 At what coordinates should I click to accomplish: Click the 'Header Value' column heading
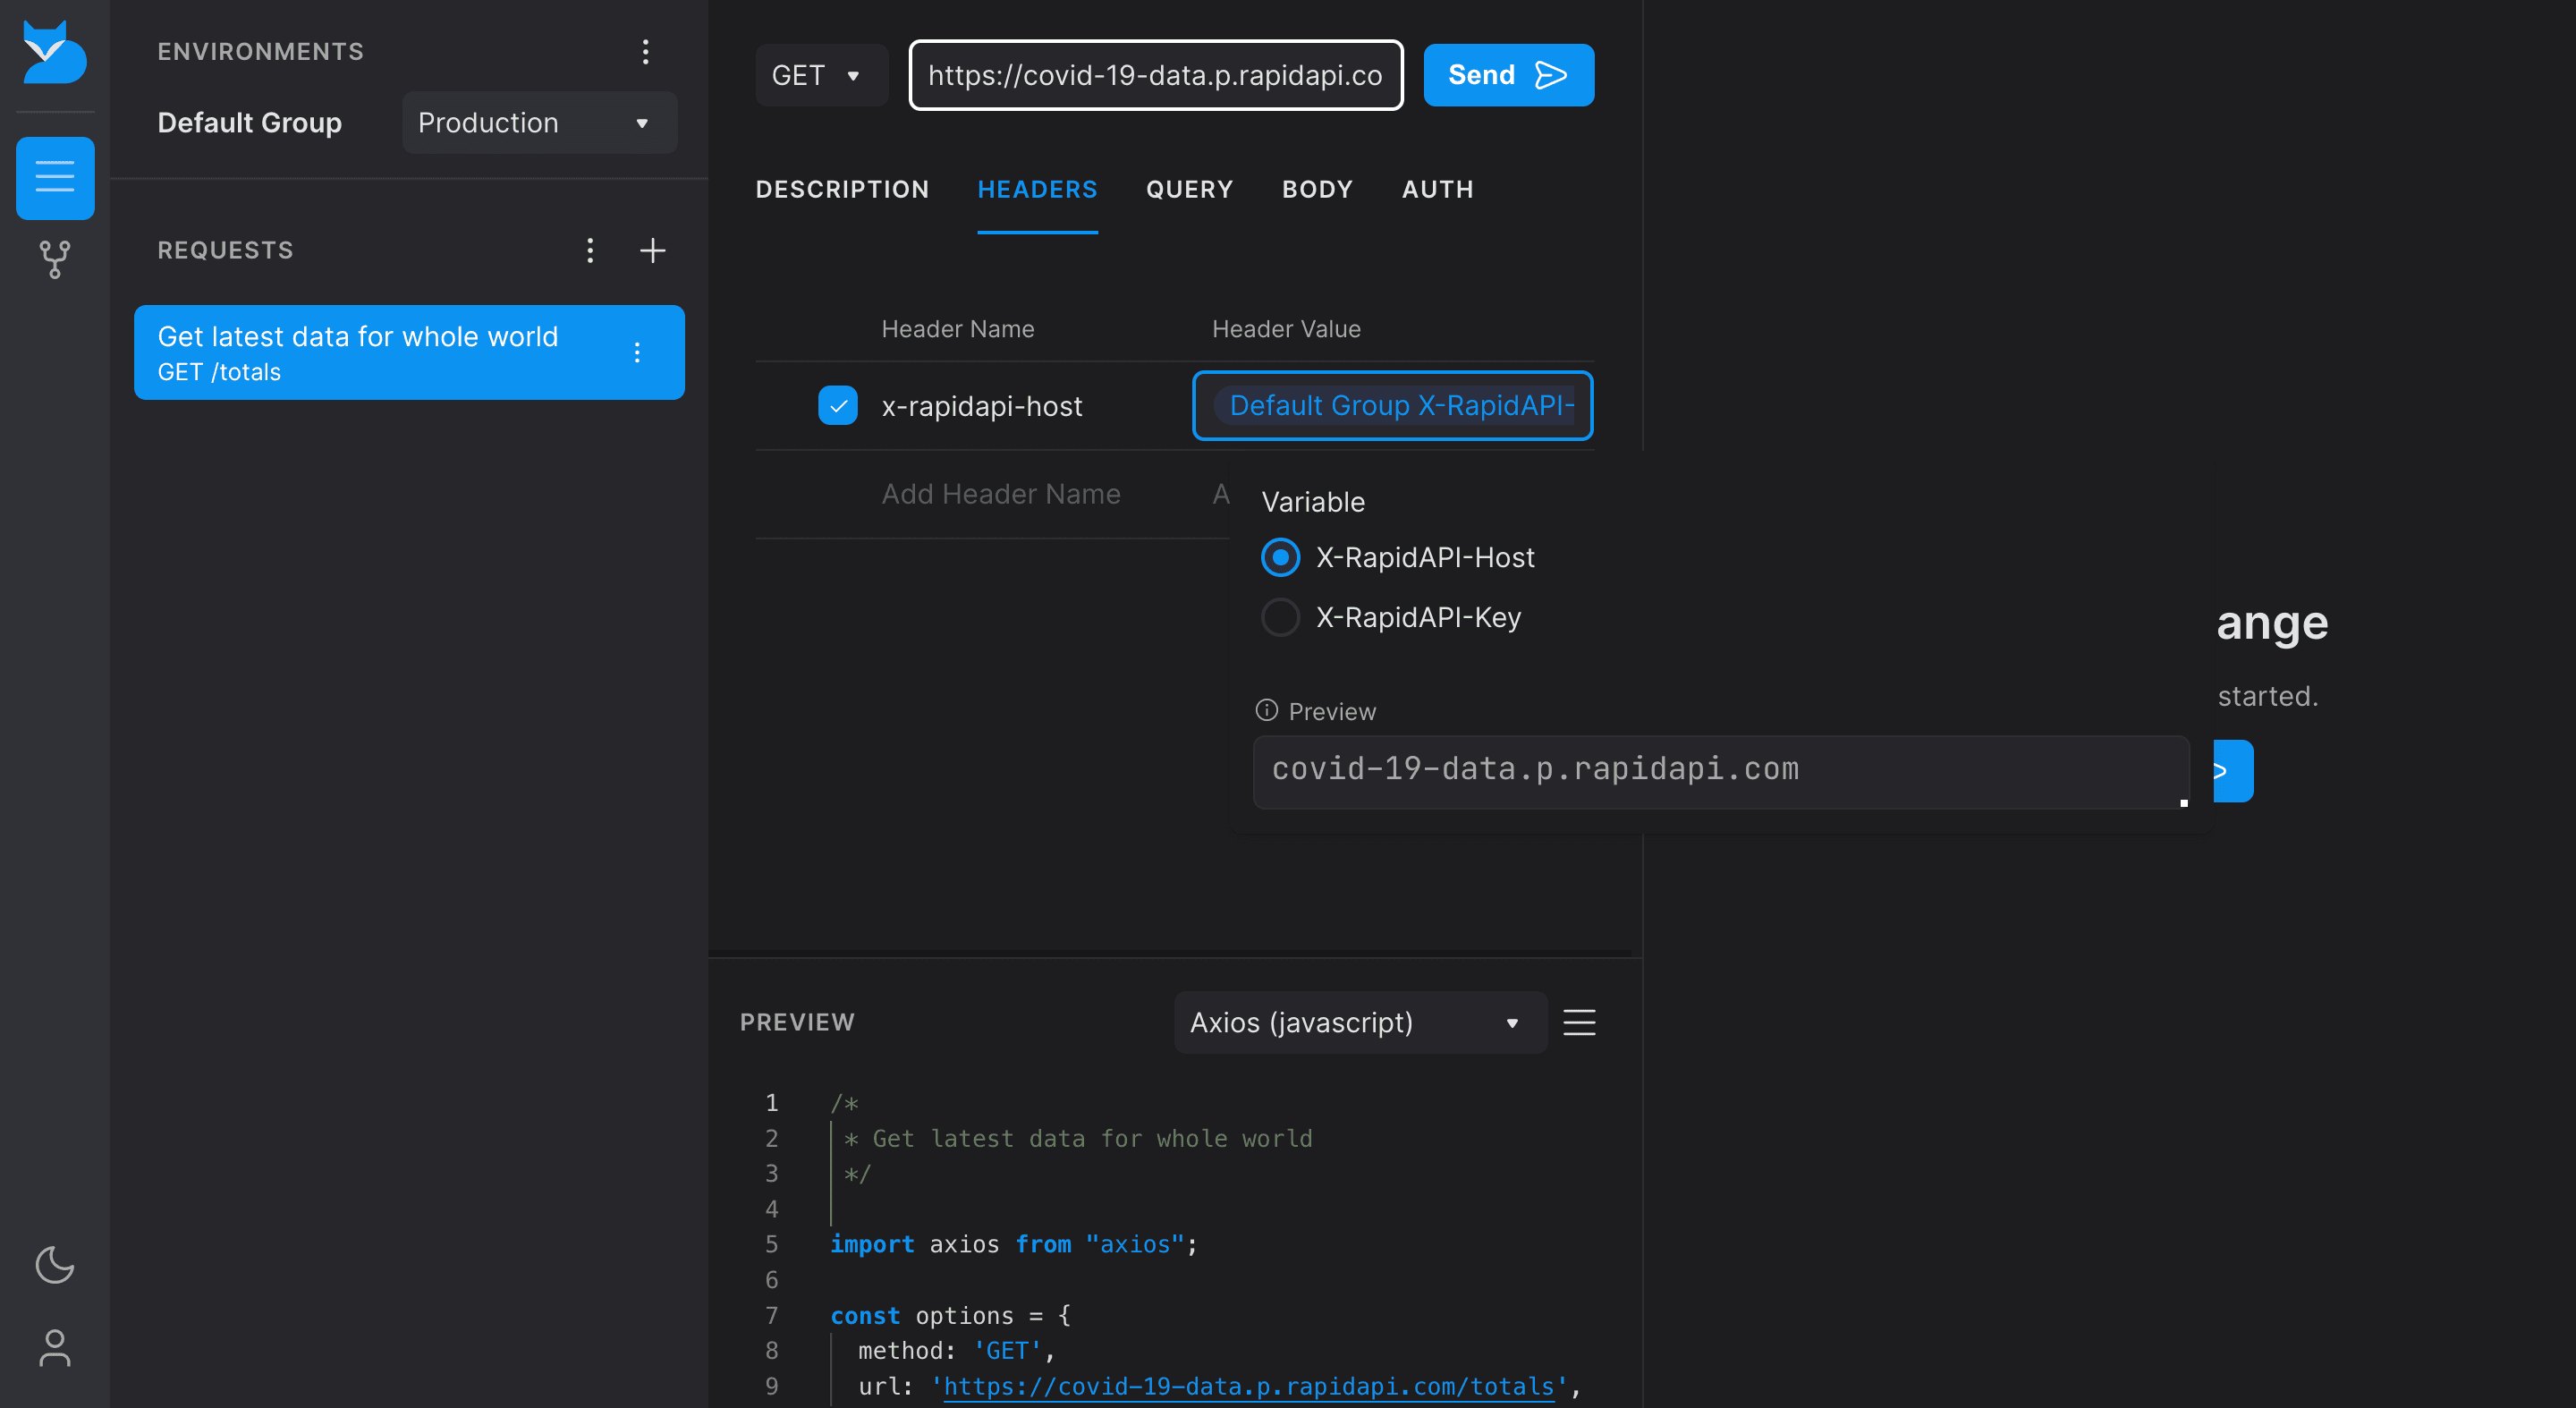(x=1286, y=329)
